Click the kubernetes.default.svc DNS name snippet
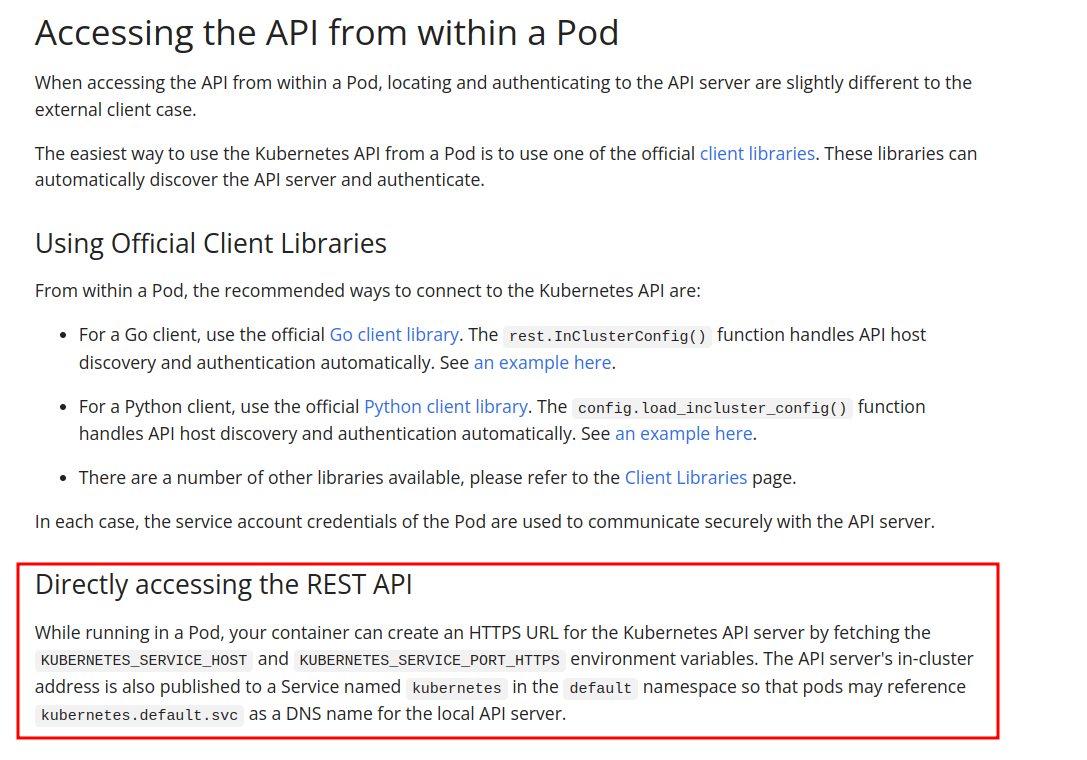1087x760 pixels. pos(139,715)
